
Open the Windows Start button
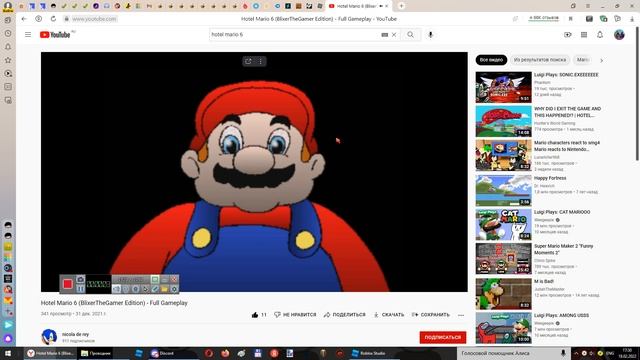(x=8, y=353)
